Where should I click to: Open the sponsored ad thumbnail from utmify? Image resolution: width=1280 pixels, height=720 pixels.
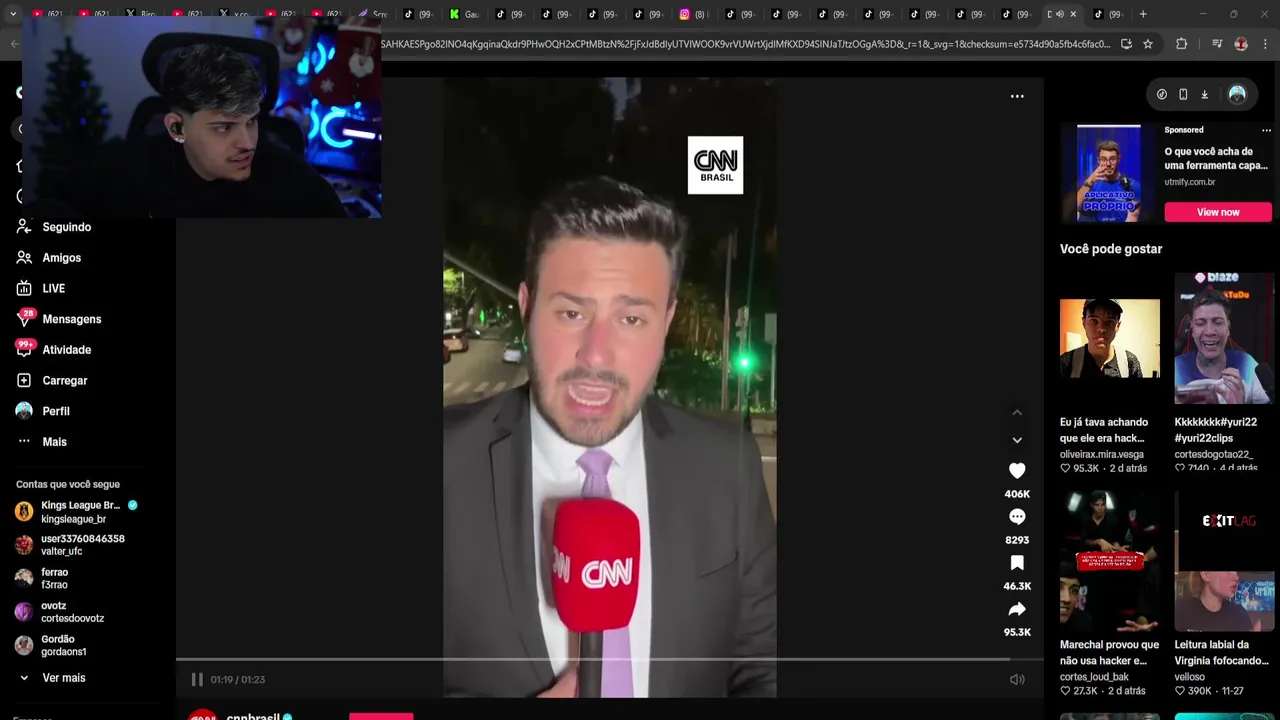[1108, 173]
